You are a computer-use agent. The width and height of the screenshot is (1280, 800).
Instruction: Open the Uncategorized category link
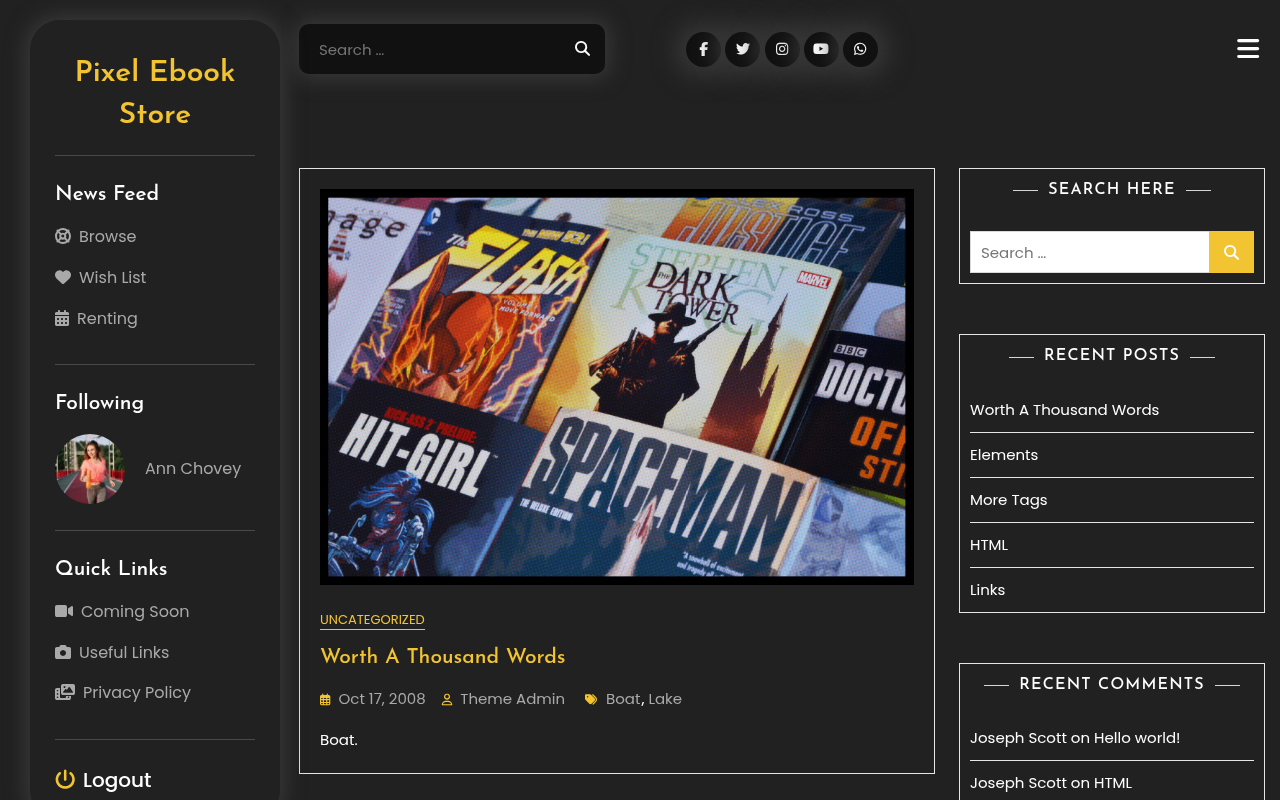[372, 620]
